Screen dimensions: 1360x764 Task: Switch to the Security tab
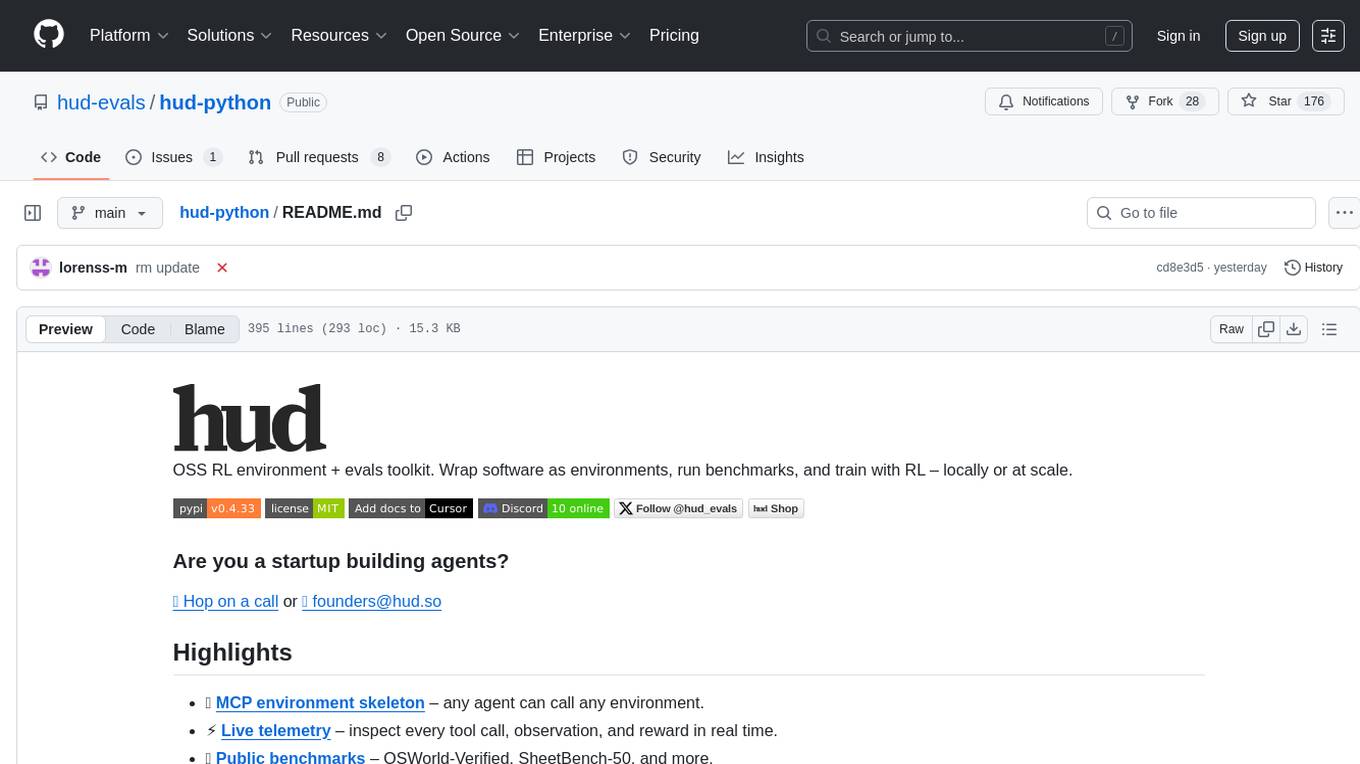coord(662,157)
